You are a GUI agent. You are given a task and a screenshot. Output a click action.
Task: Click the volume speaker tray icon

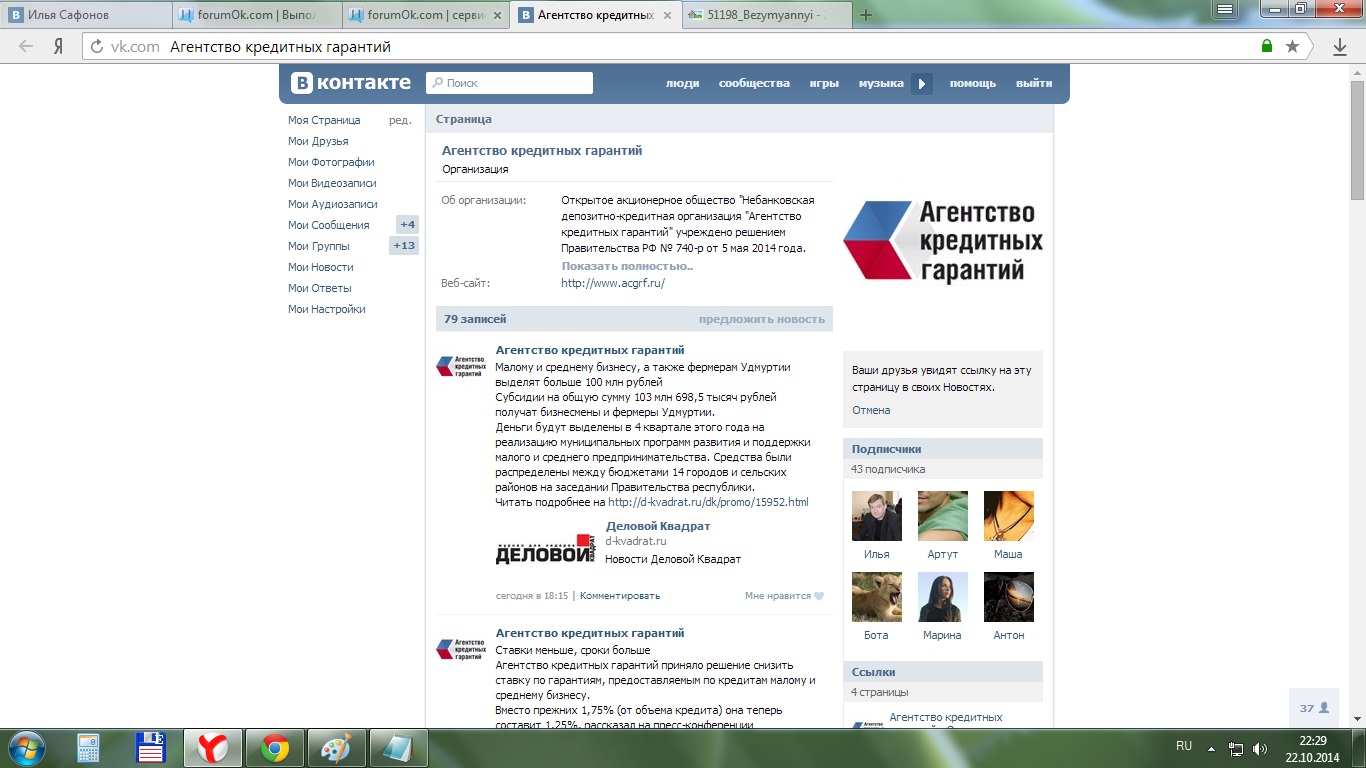1260,748
